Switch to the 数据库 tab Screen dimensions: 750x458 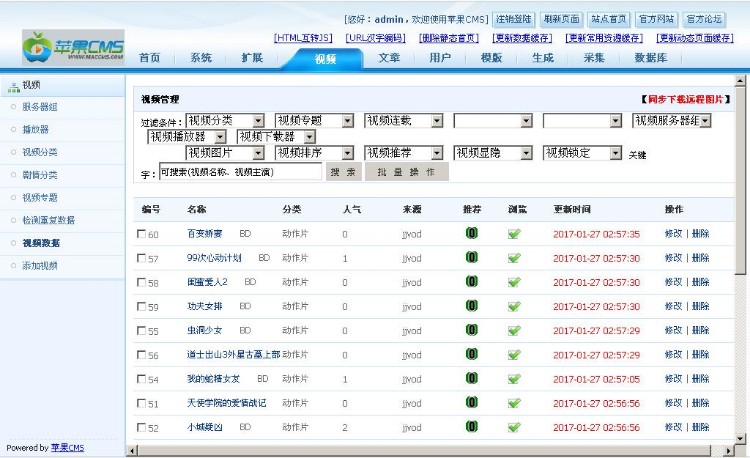(651, 58)
